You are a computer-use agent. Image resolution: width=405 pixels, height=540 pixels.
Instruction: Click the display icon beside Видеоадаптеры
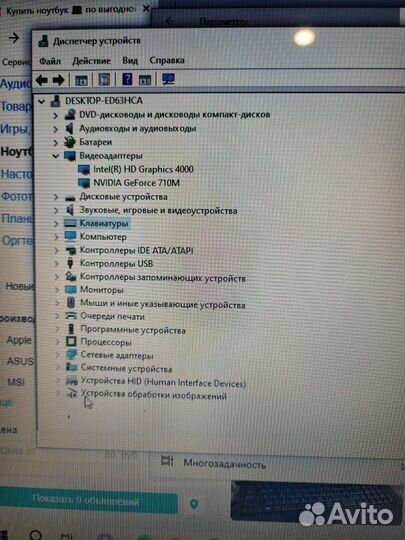(70, 156)
